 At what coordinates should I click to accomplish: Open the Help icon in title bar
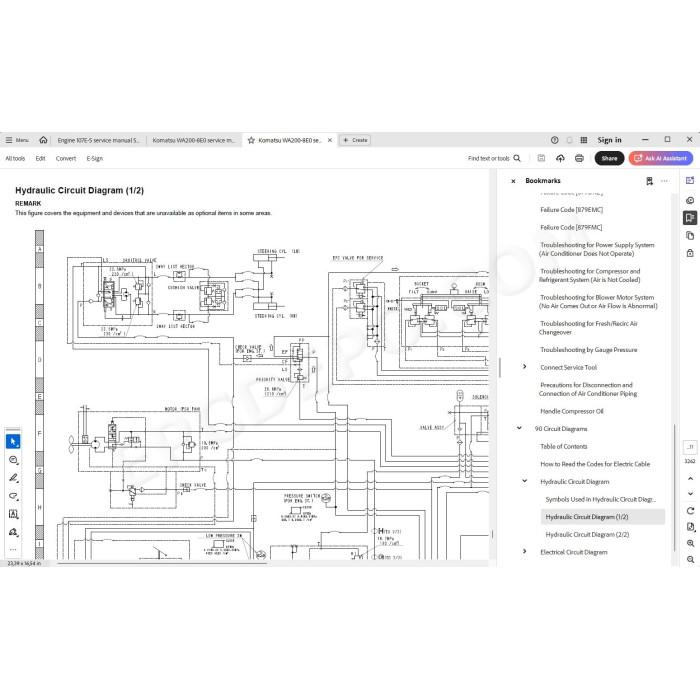[554, 140]
